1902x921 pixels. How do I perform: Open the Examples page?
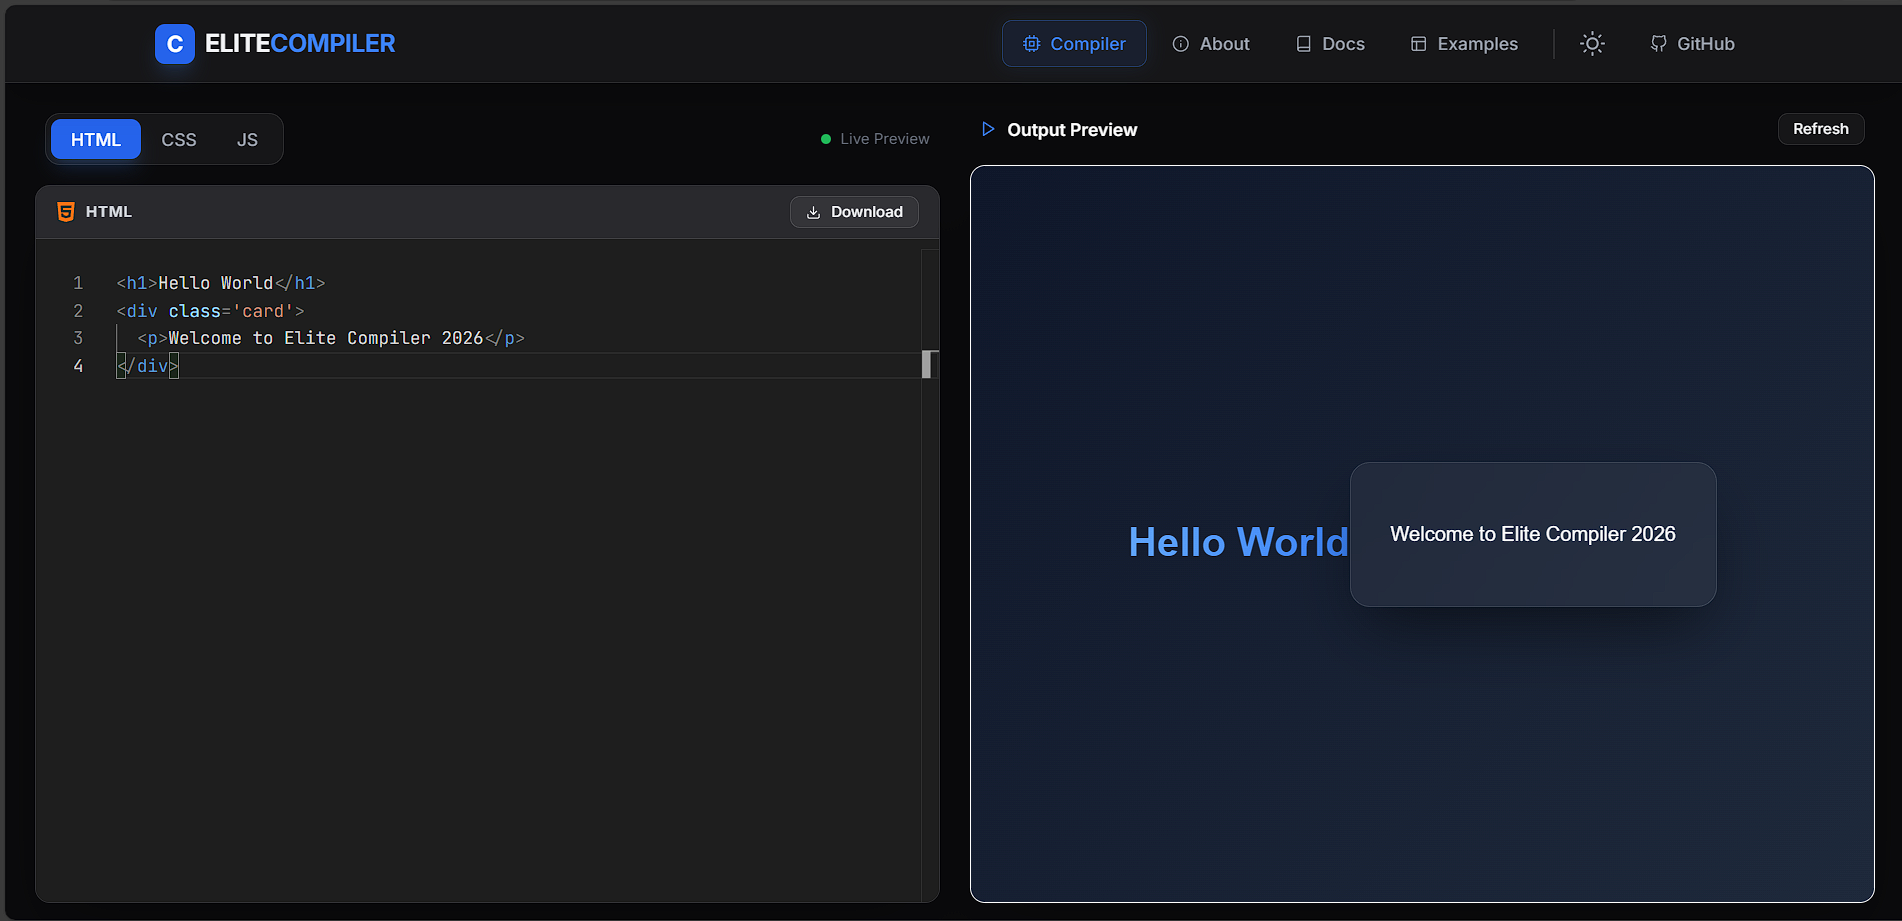(x=1464, y=44)
